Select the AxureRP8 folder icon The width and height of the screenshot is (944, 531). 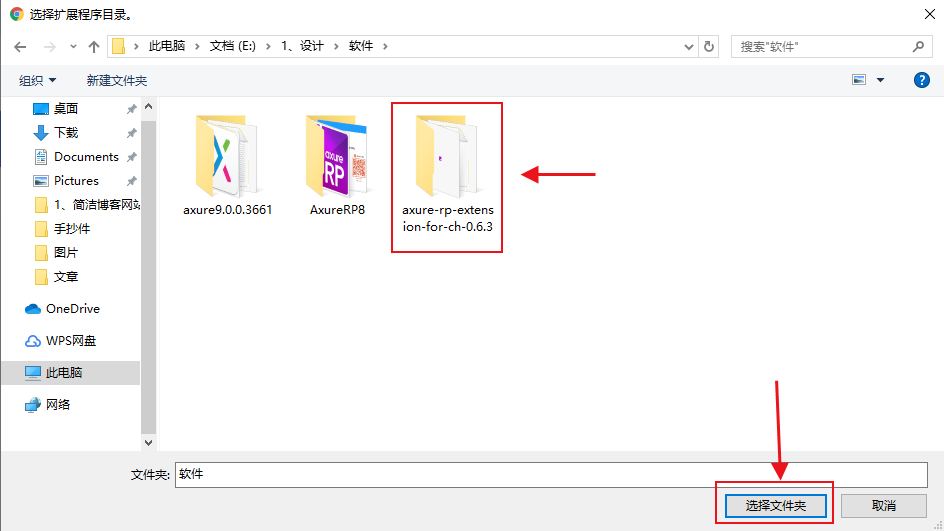(x=337, y=155)
